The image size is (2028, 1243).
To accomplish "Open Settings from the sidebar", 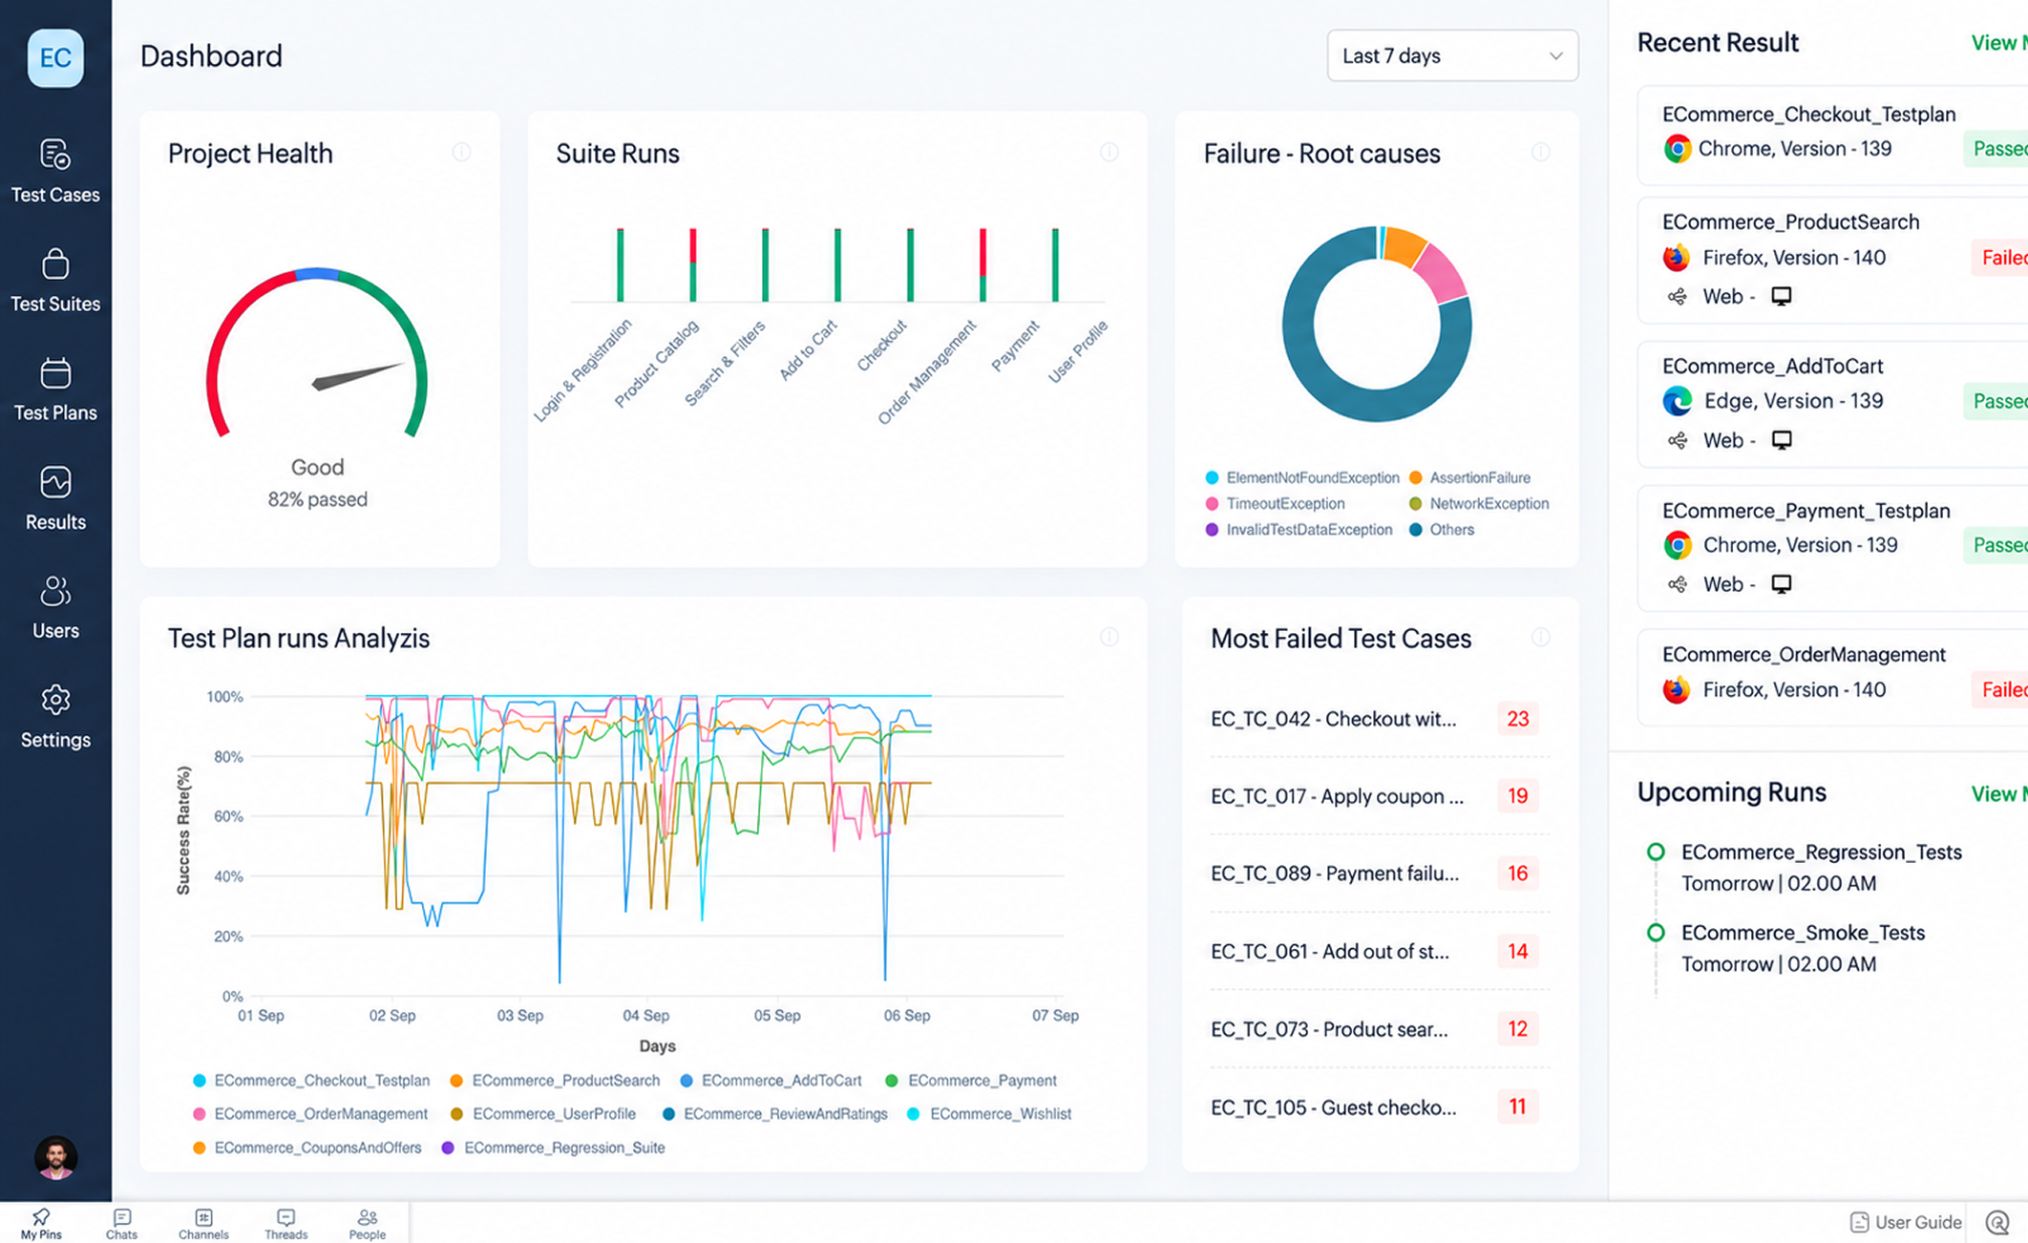I will [55, 717].
